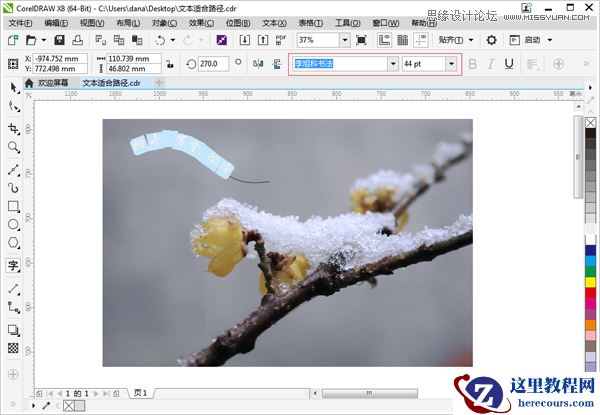
Task: Select the Transparency checkerboard tool
Action: [13, 348]
